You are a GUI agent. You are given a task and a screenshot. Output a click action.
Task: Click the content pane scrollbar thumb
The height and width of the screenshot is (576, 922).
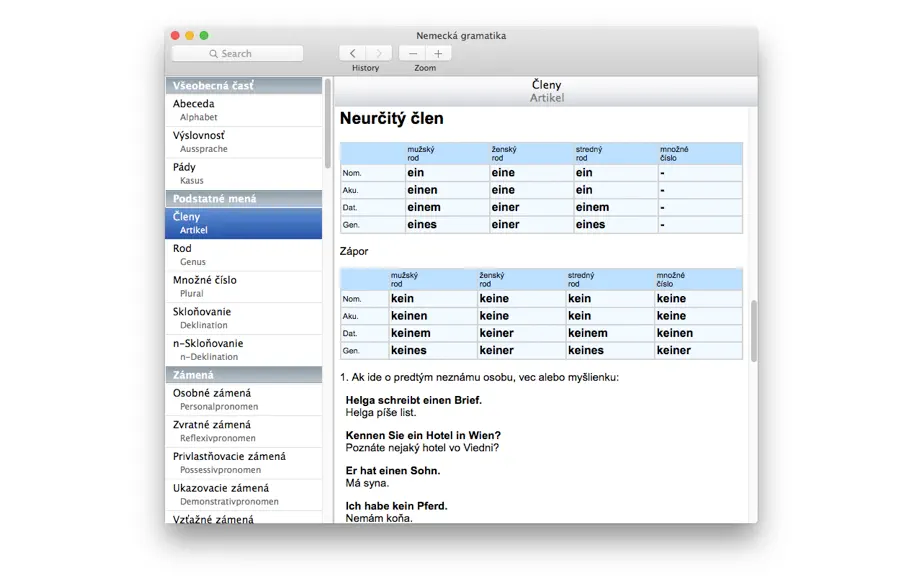pyautogui.click(x=754, y=331)
